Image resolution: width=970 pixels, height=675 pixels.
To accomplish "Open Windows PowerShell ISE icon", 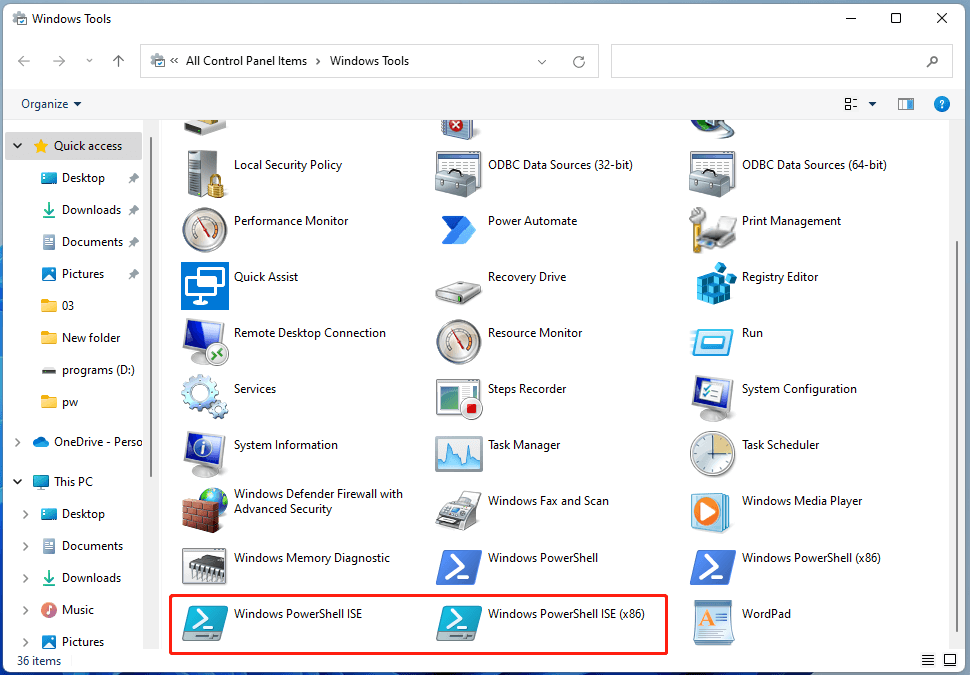I will [x=205, y=622].
